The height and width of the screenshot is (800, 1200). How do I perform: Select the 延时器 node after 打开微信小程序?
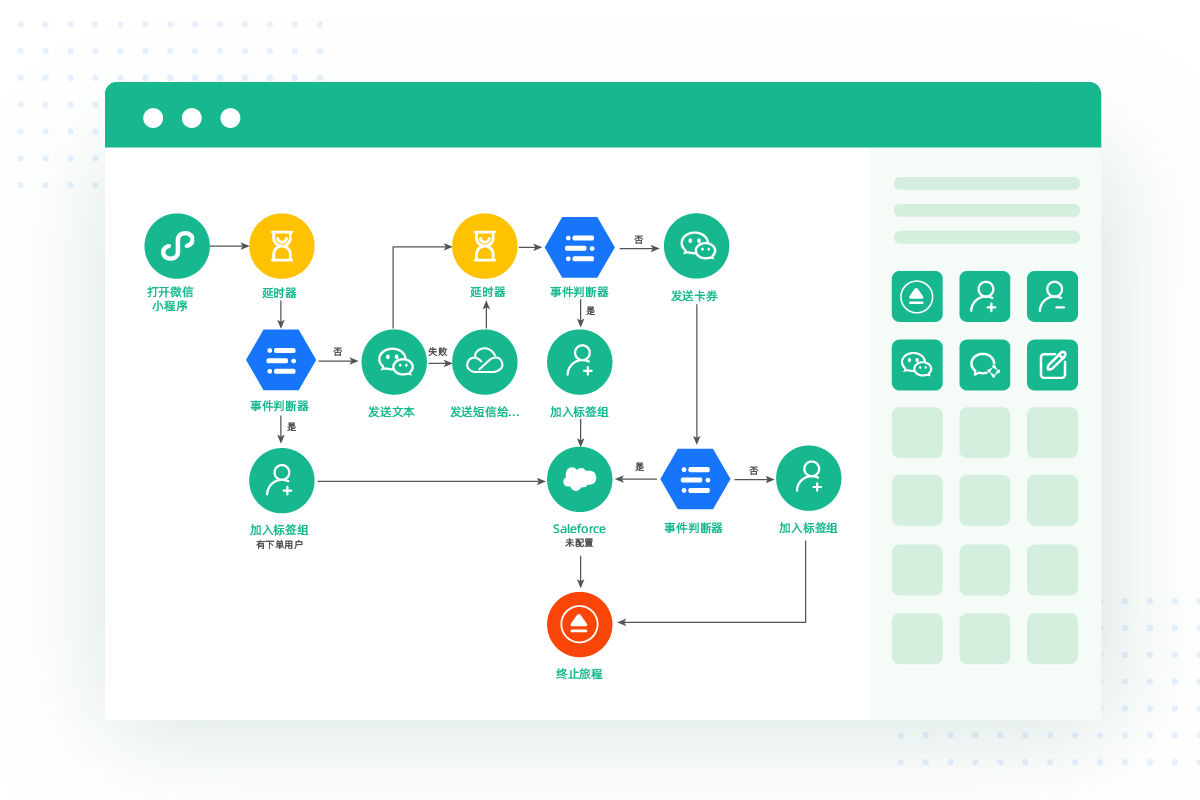pos(281,246)
